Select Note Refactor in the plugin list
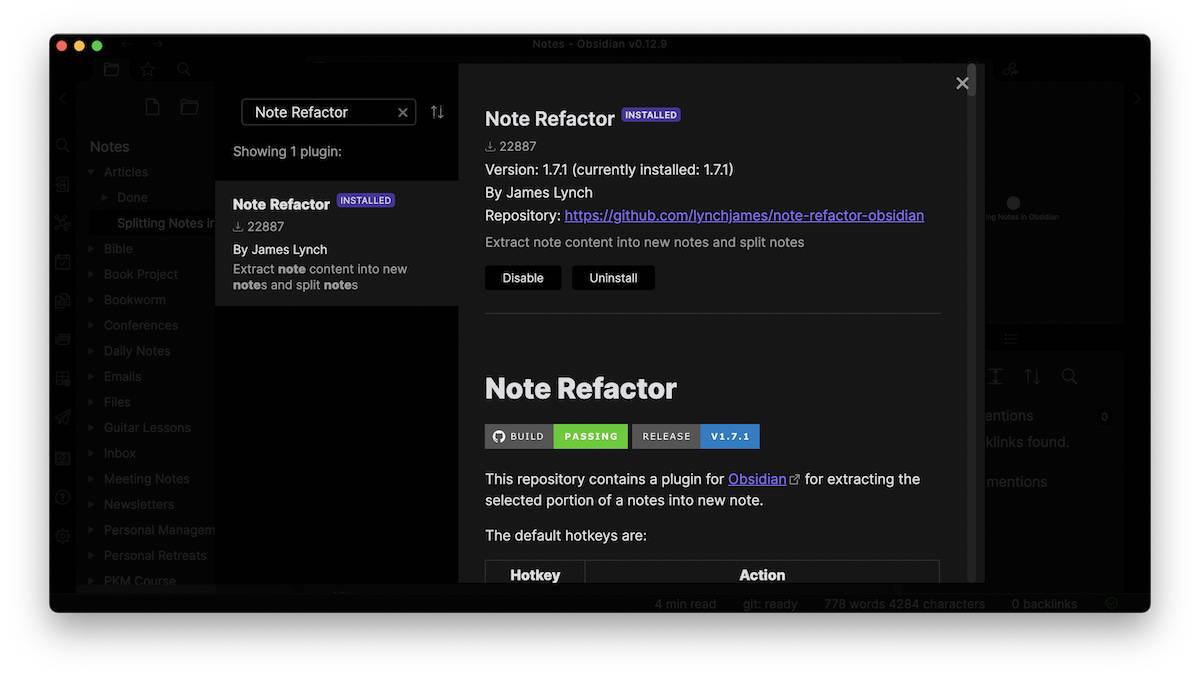 337,244
